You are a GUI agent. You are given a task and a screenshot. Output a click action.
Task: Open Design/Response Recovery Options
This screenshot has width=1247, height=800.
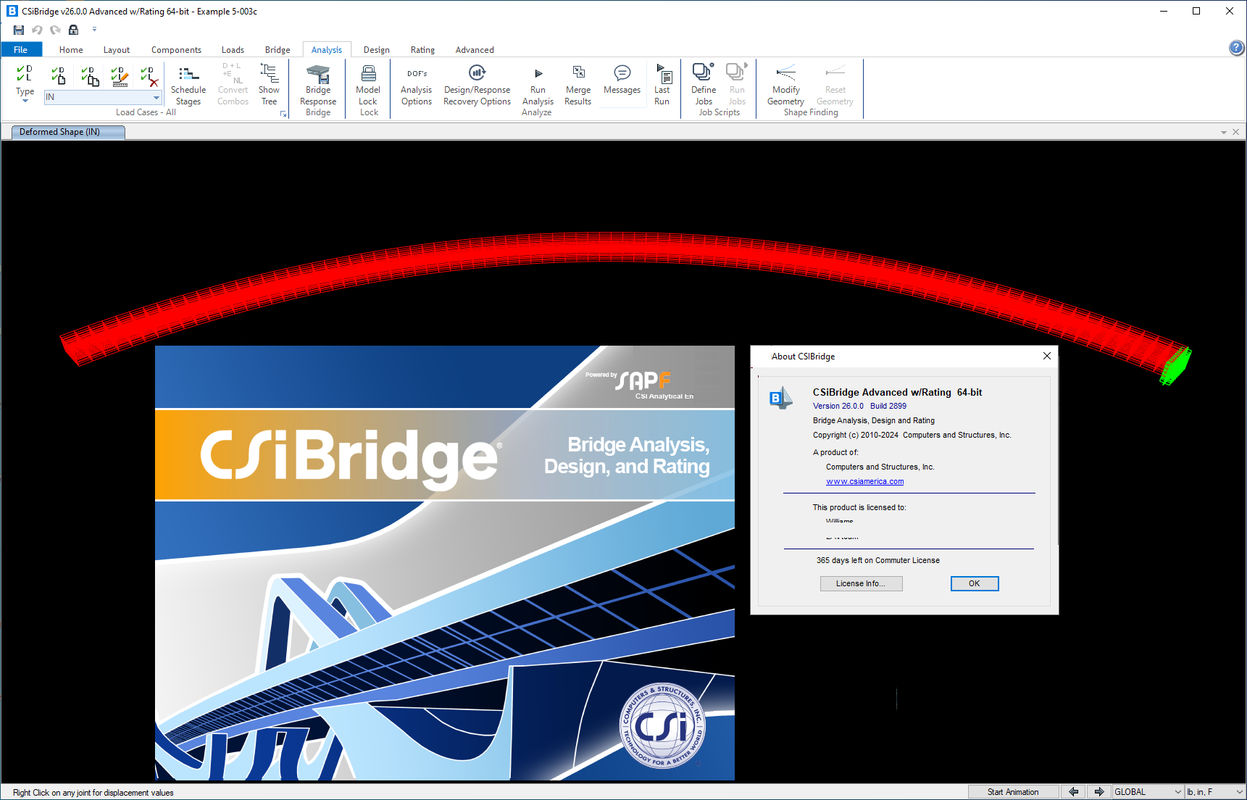477,85
